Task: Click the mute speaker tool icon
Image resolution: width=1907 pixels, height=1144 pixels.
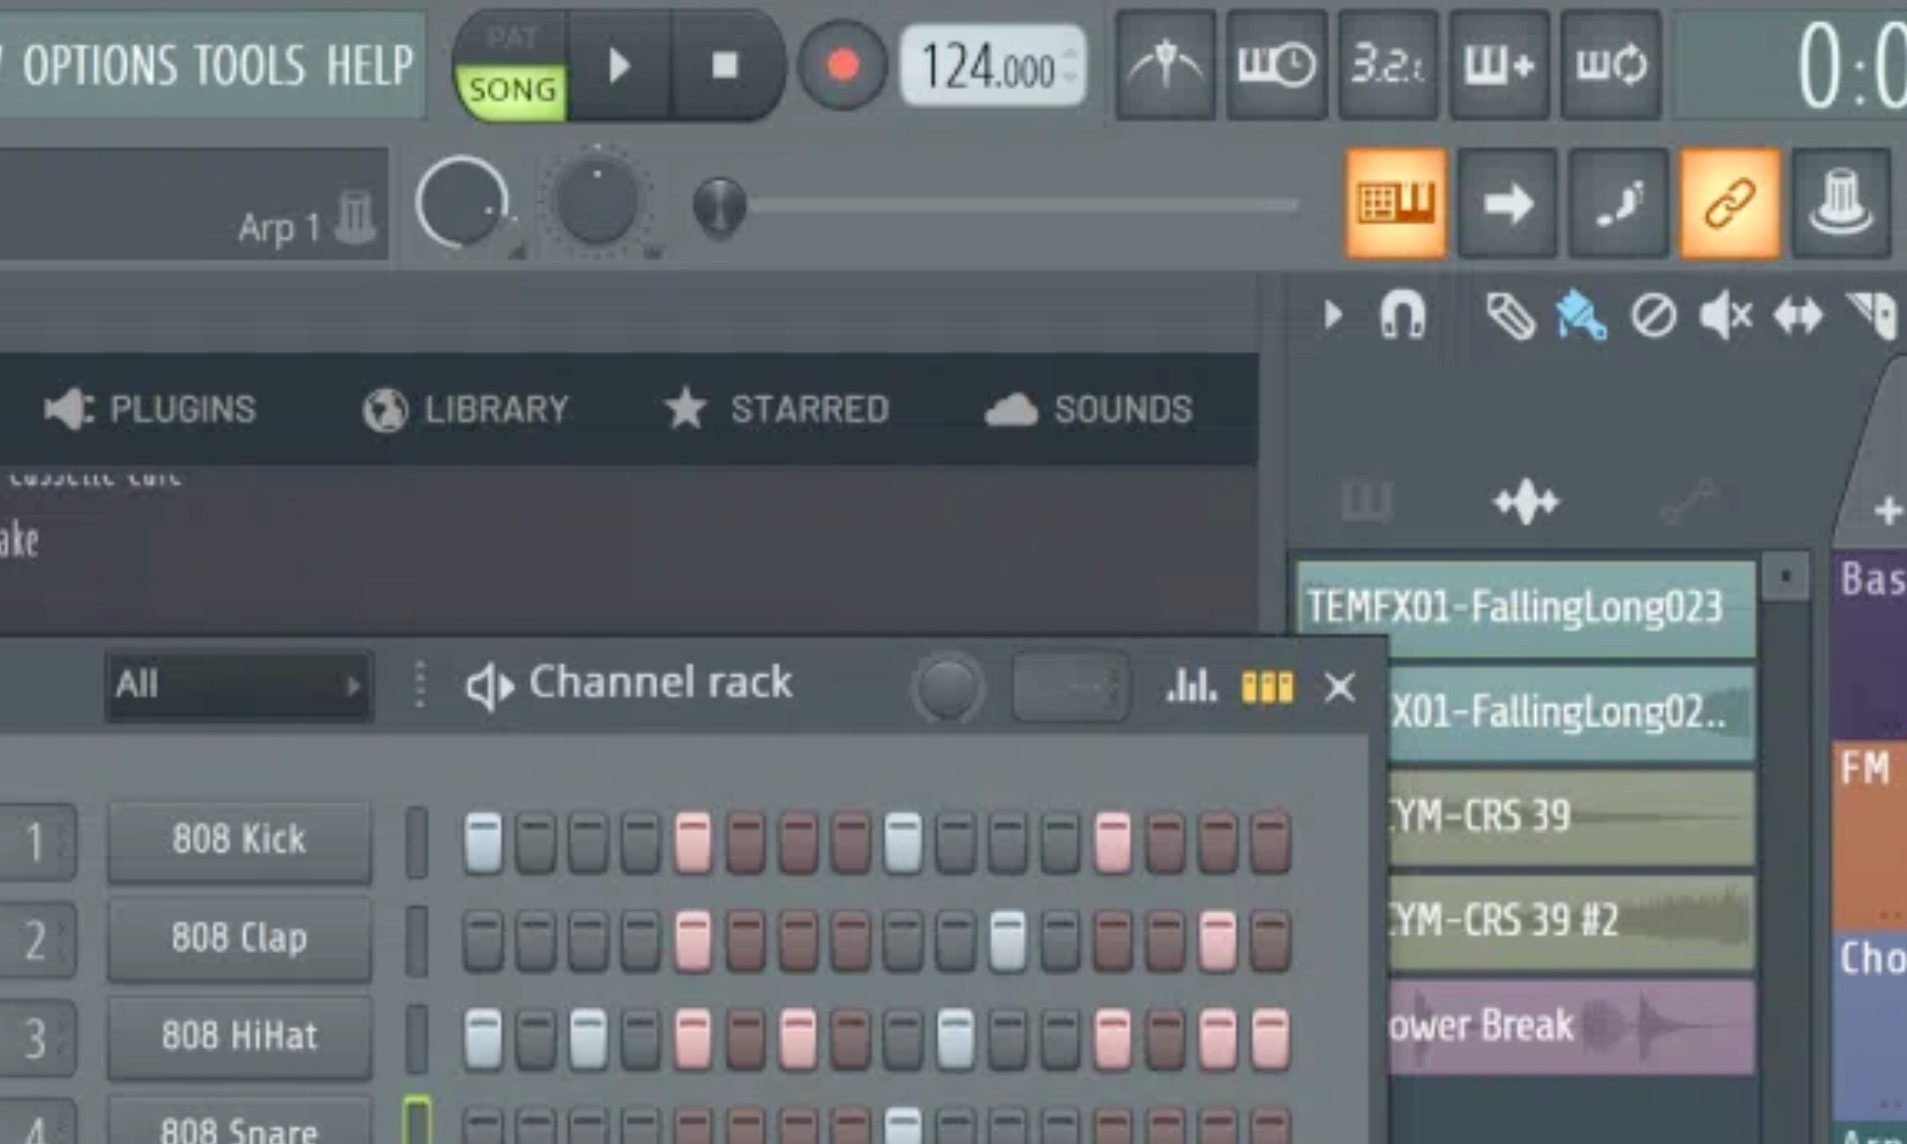Action: 1725,317
